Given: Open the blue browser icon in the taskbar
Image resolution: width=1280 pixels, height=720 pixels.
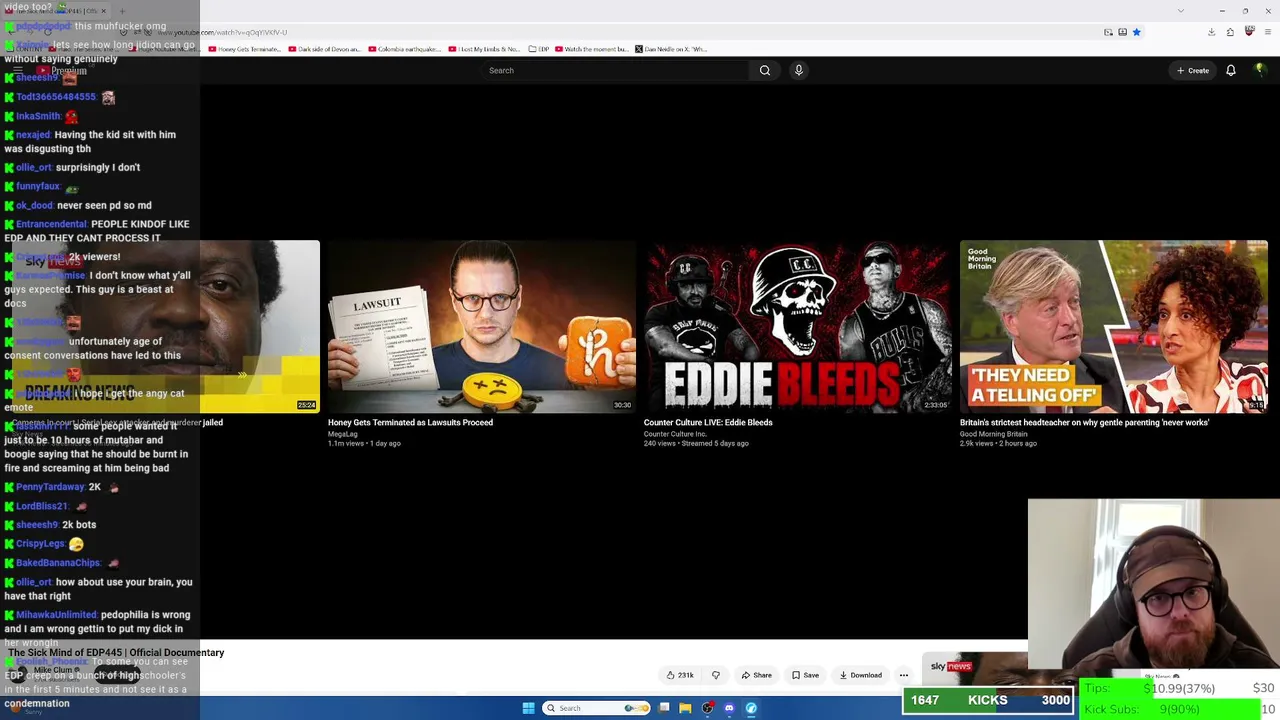Looking at the screenshot, I should 751,708.
